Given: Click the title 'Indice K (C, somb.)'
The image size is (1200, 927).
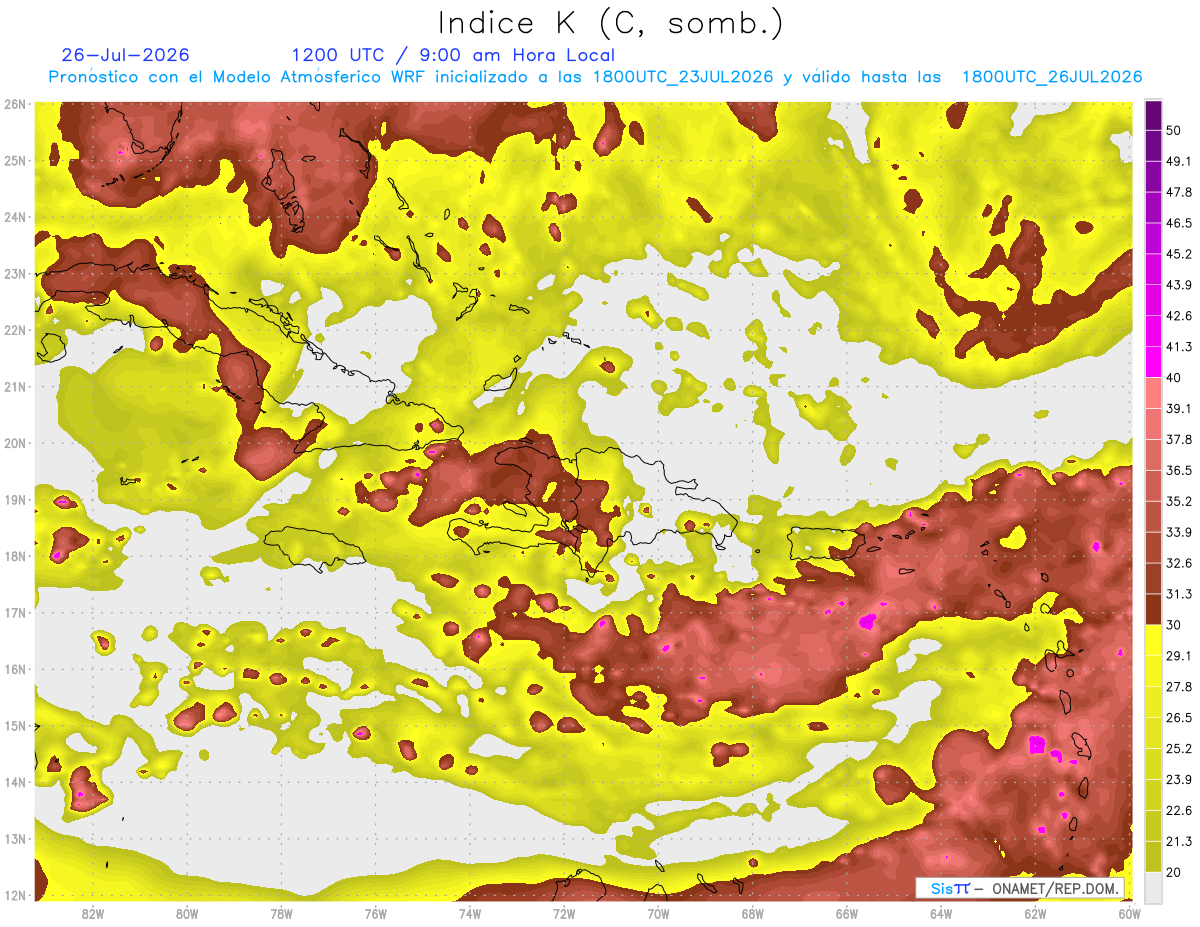Looking at the screenshot, I should (x=610, y=24).
